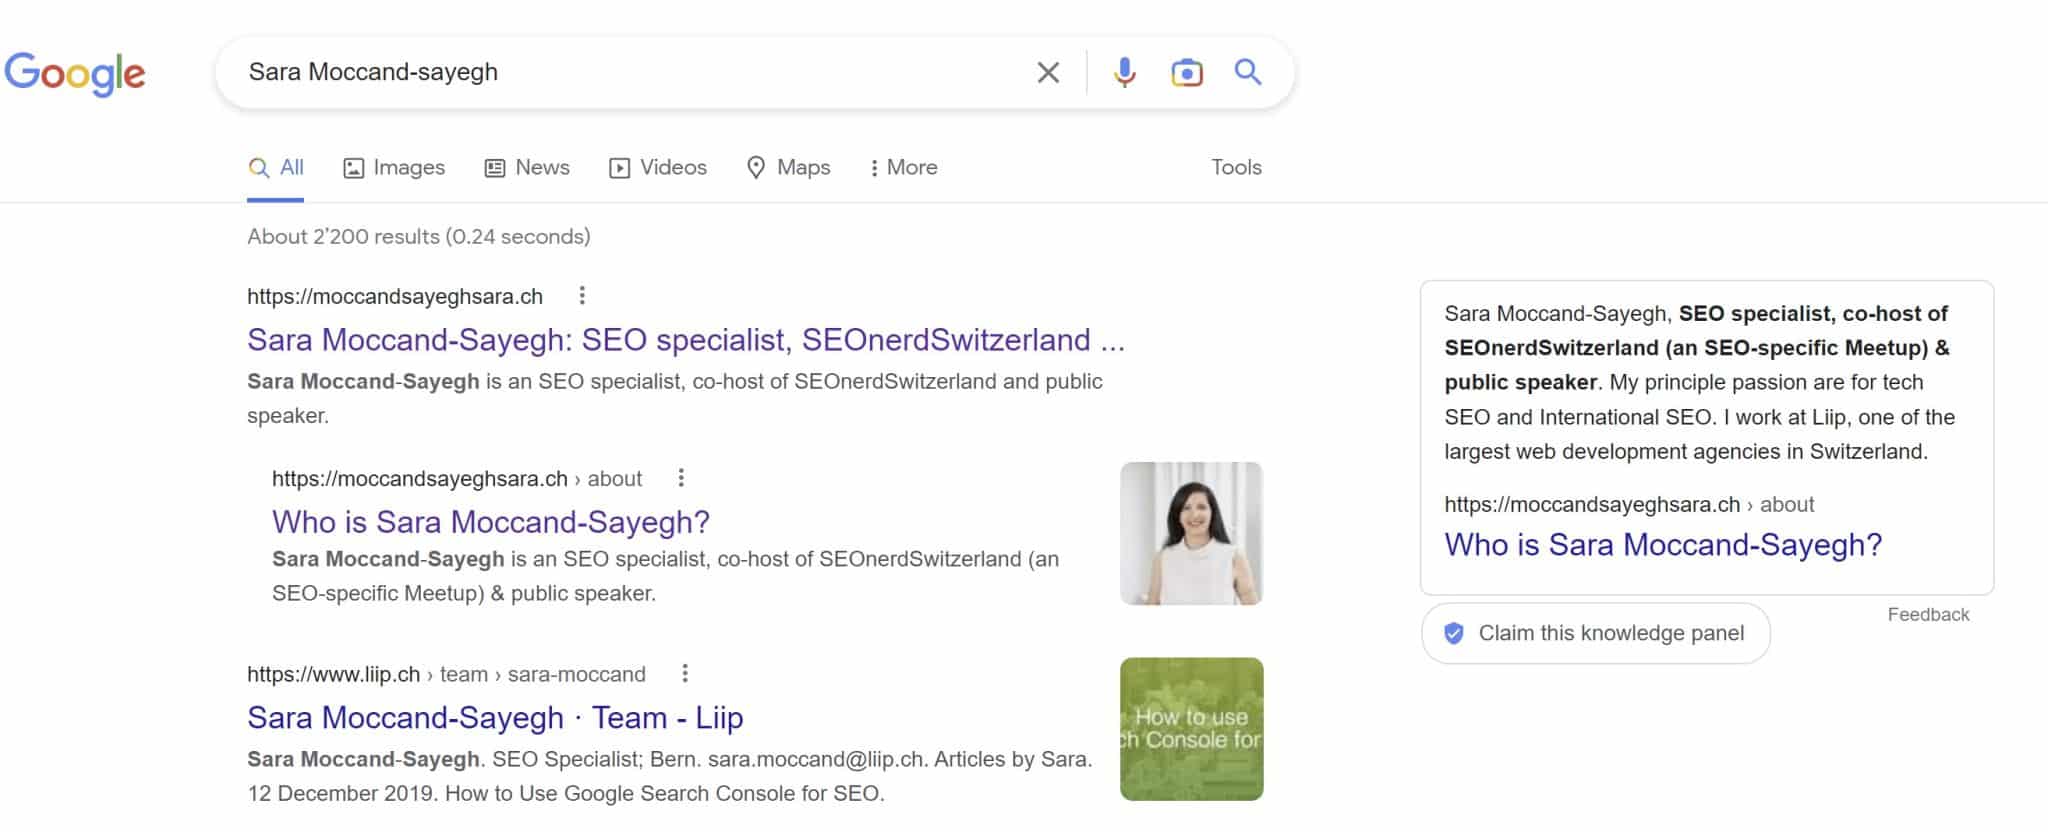
Task: Open options menu next to moccandsayeghsara.ch URL
Action: [x=582, y=295]
